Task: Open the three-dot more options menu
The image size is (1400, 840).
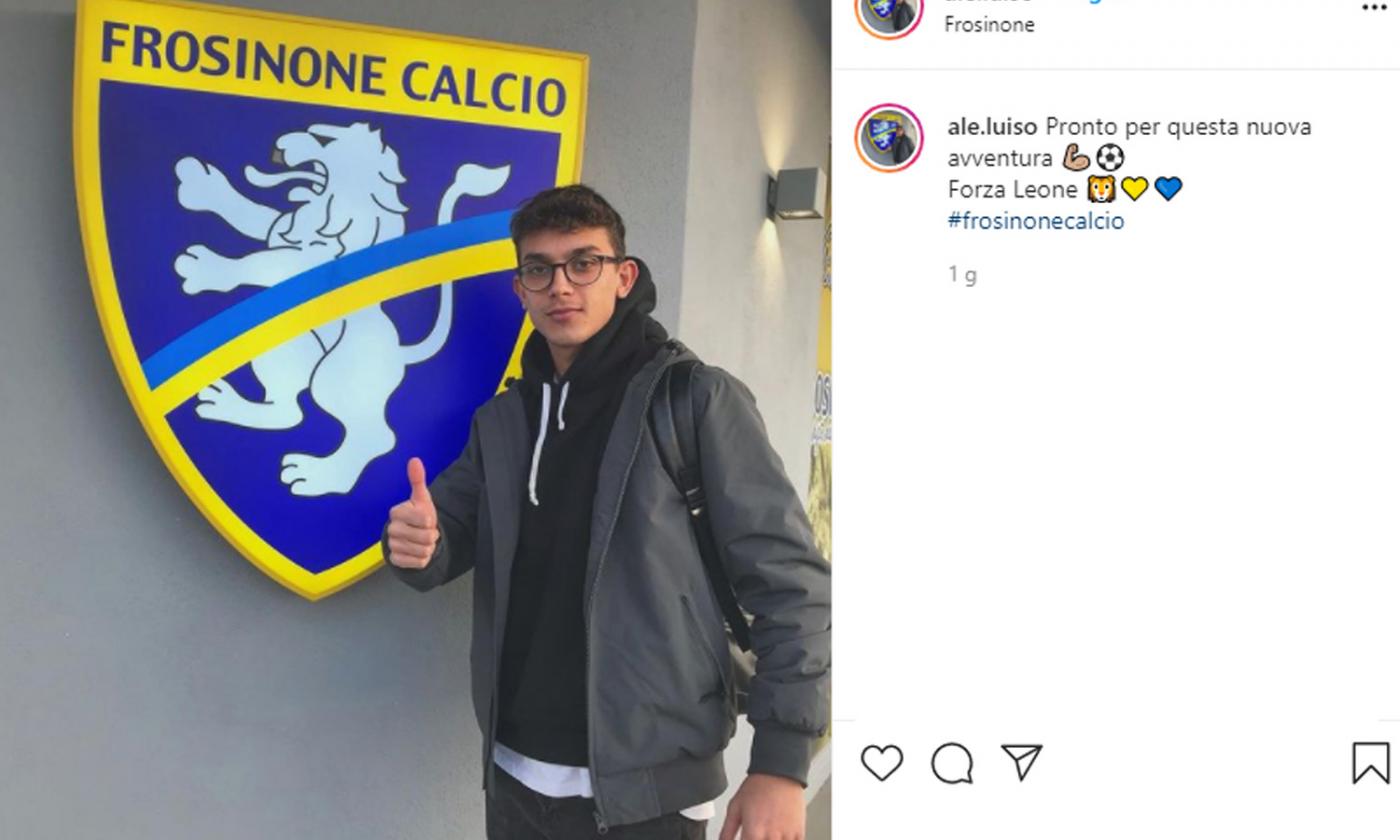Action: click(1374, 6)
